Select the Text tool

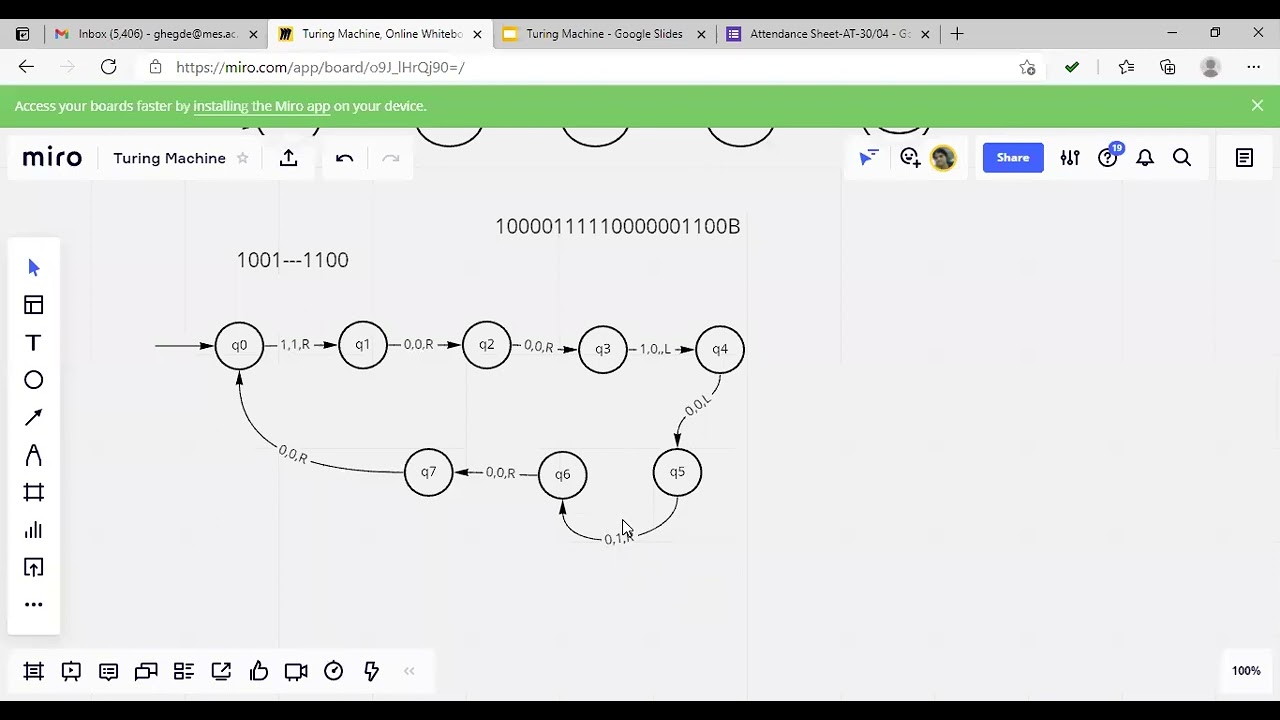34,343
